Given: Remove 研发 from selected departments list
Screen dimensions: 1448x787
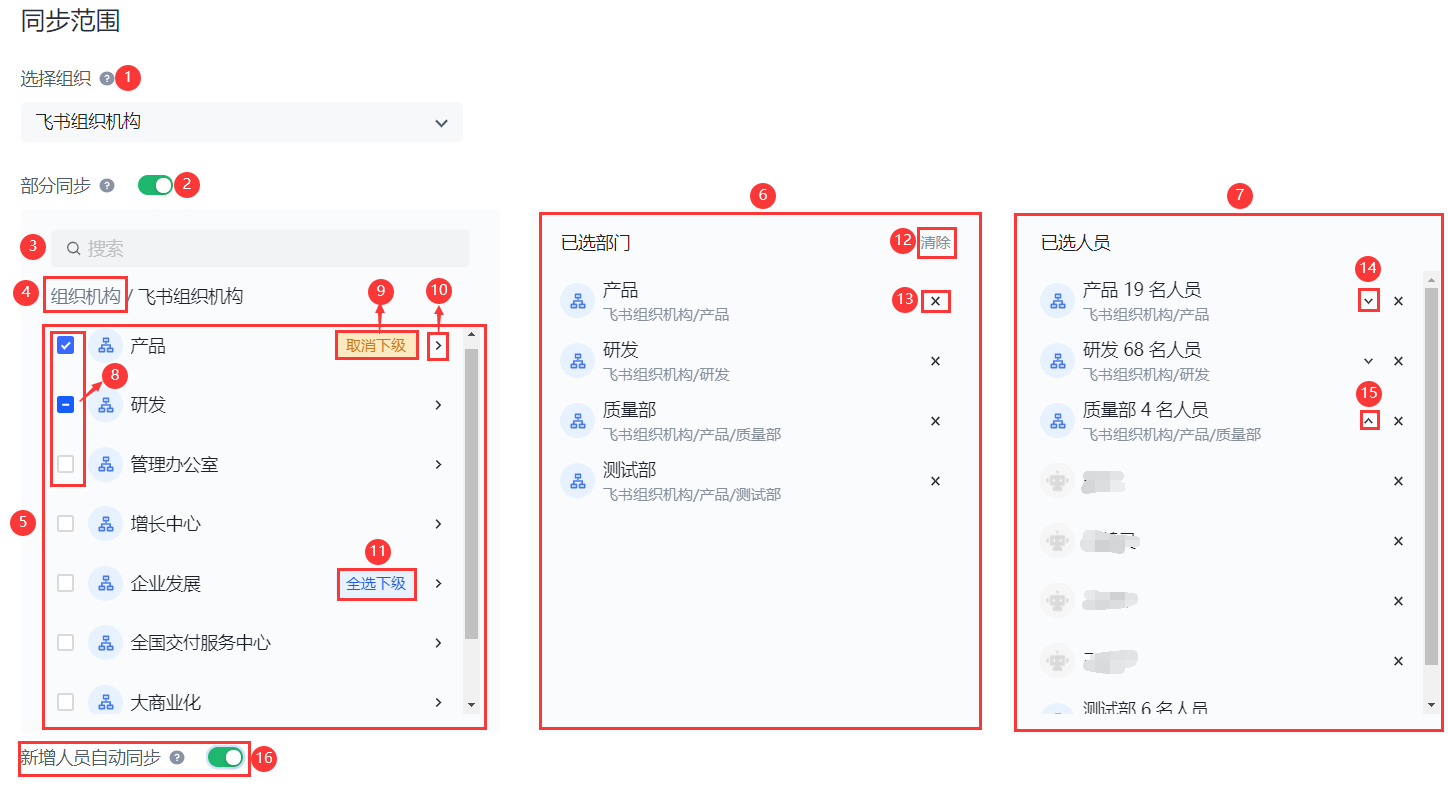Looking at the screenshot, I should 935,361.
